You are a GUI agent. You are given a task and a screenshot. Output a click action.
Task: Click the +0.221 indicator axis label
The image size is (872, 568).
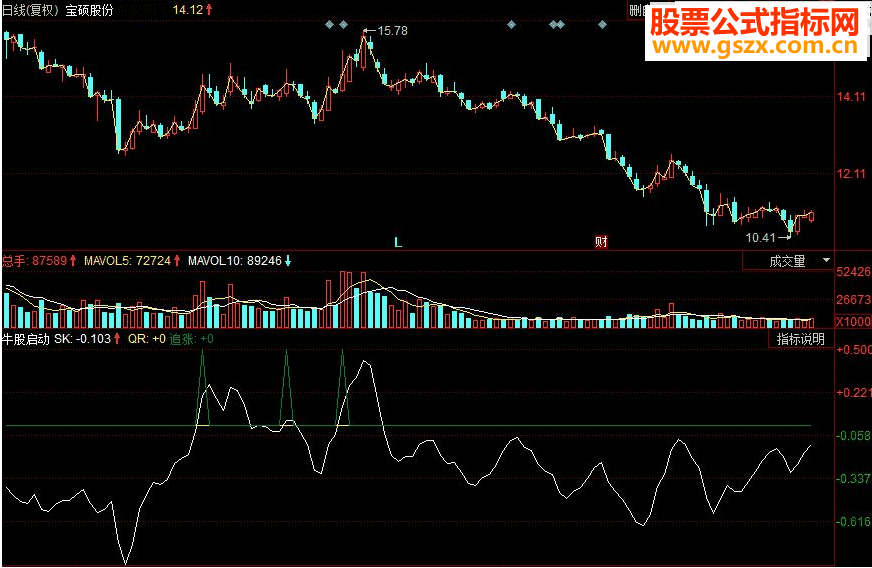point(854,393)
